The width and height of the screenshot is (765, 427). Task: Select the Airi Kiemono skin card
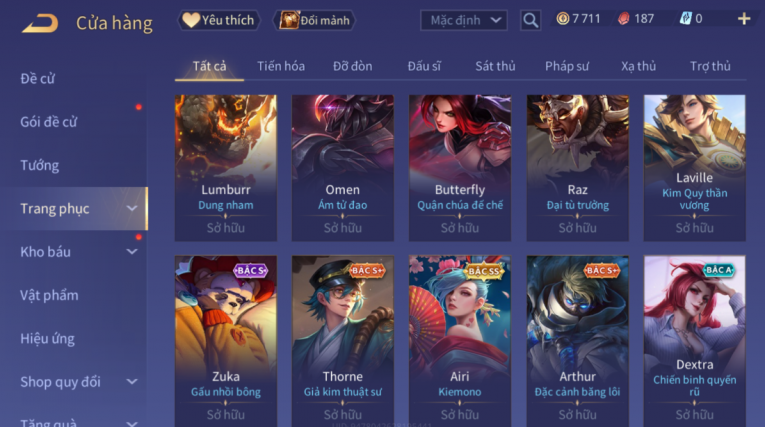pos(460,341)
